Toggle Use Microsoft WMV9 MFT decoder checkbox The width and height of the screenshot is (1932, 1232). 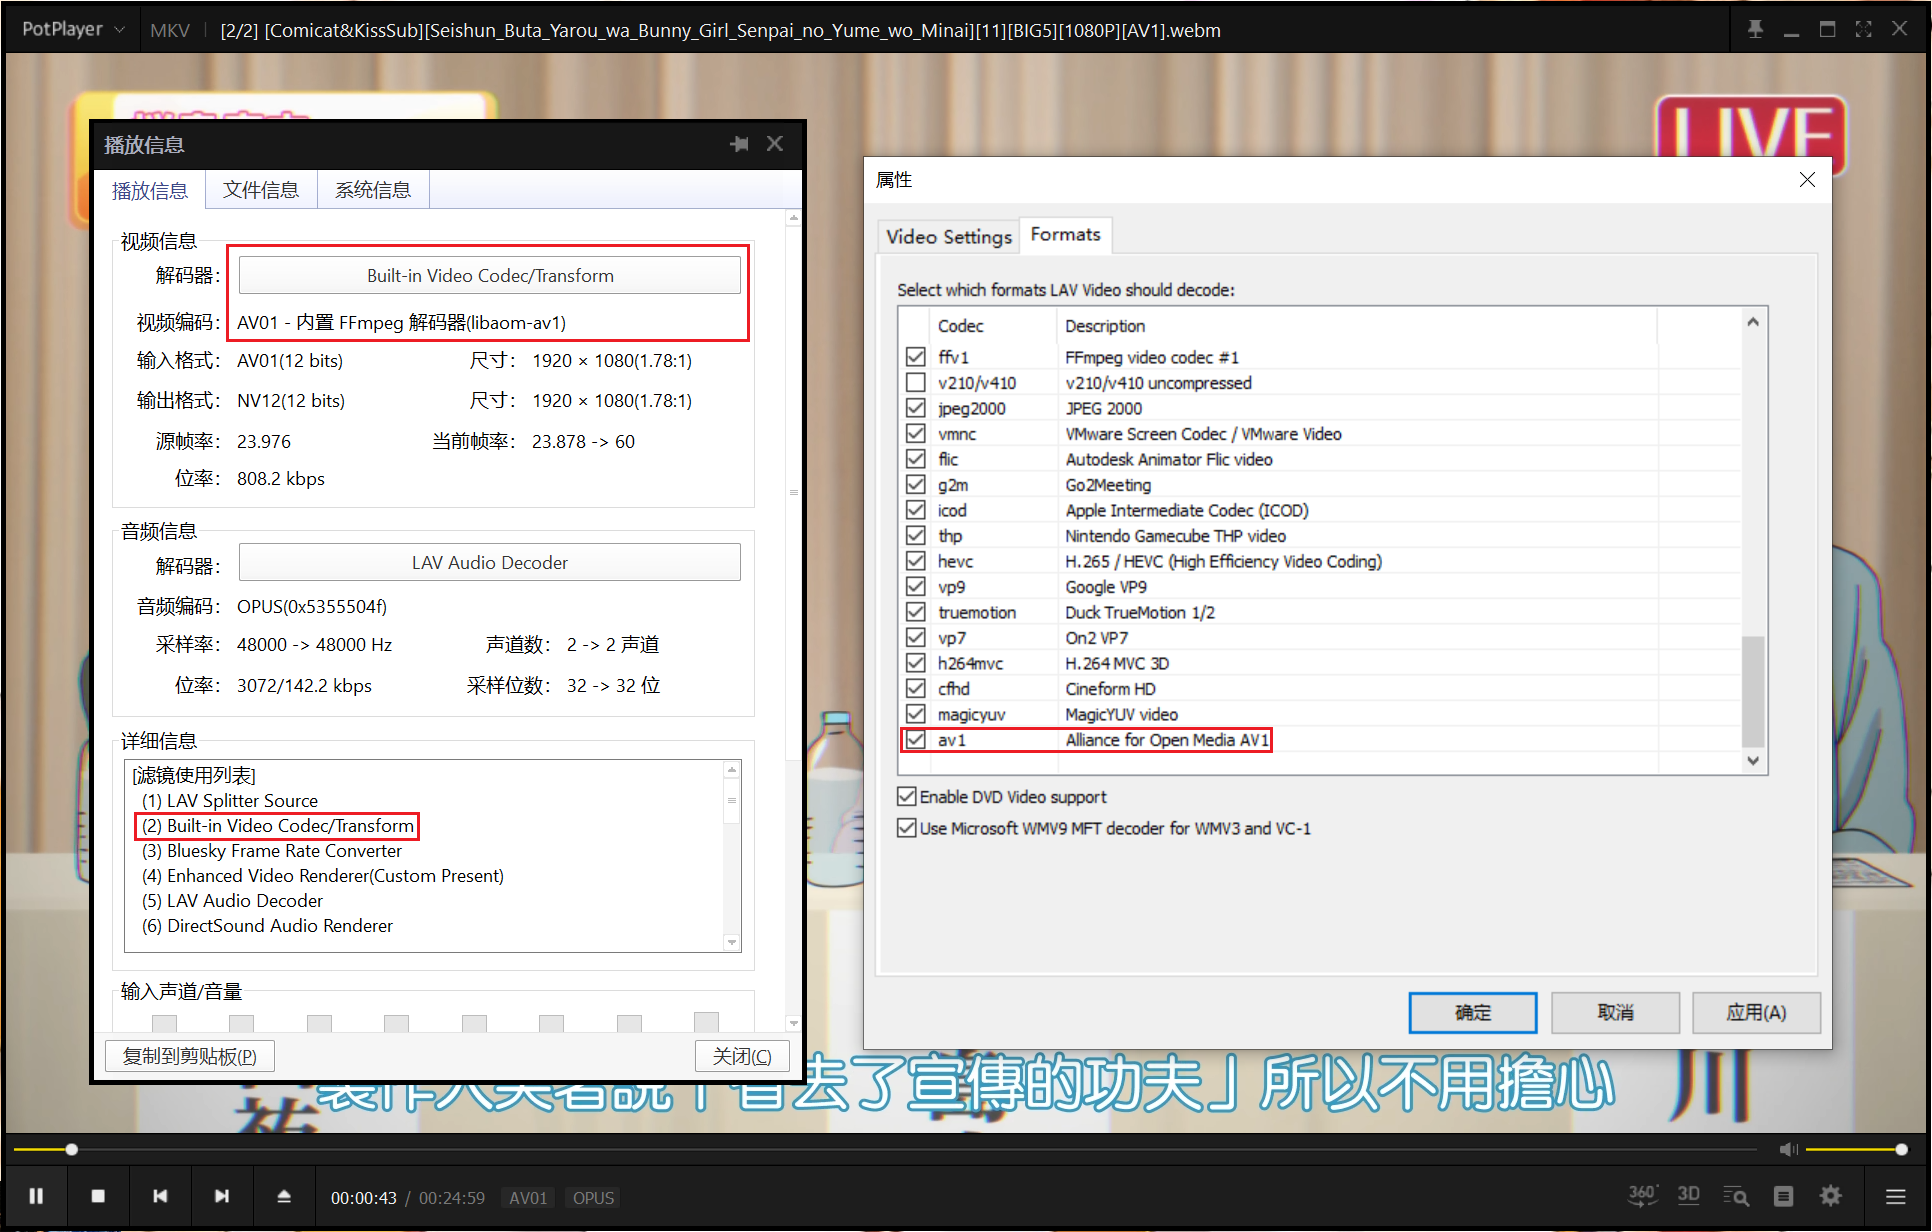[907, 828]
